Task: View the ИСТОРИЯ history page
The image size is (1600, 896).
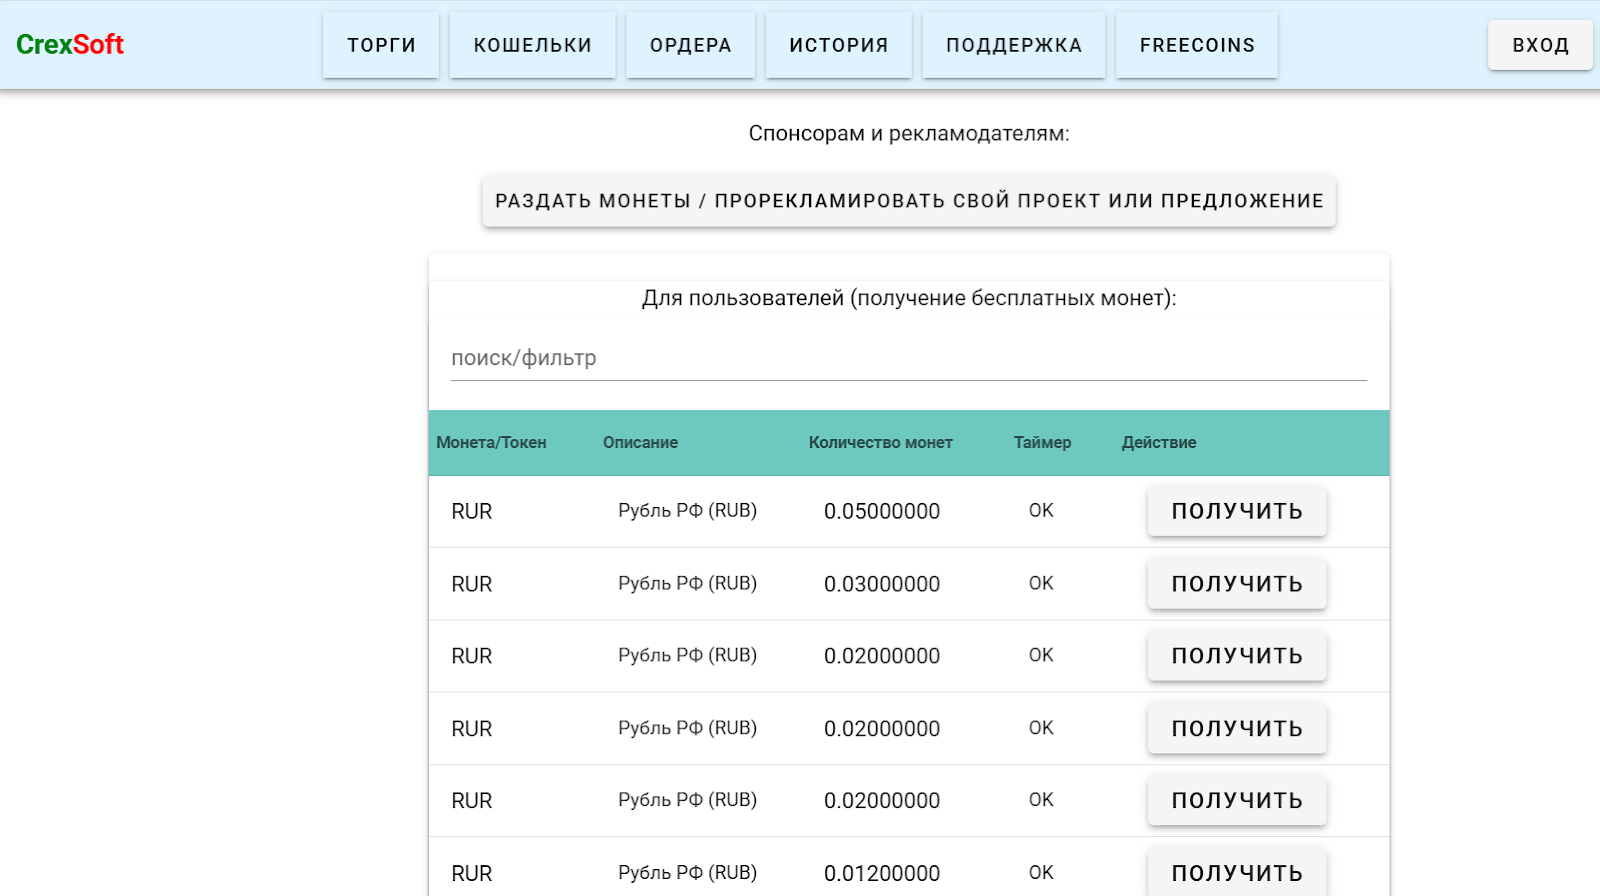Action: [838, 45]
